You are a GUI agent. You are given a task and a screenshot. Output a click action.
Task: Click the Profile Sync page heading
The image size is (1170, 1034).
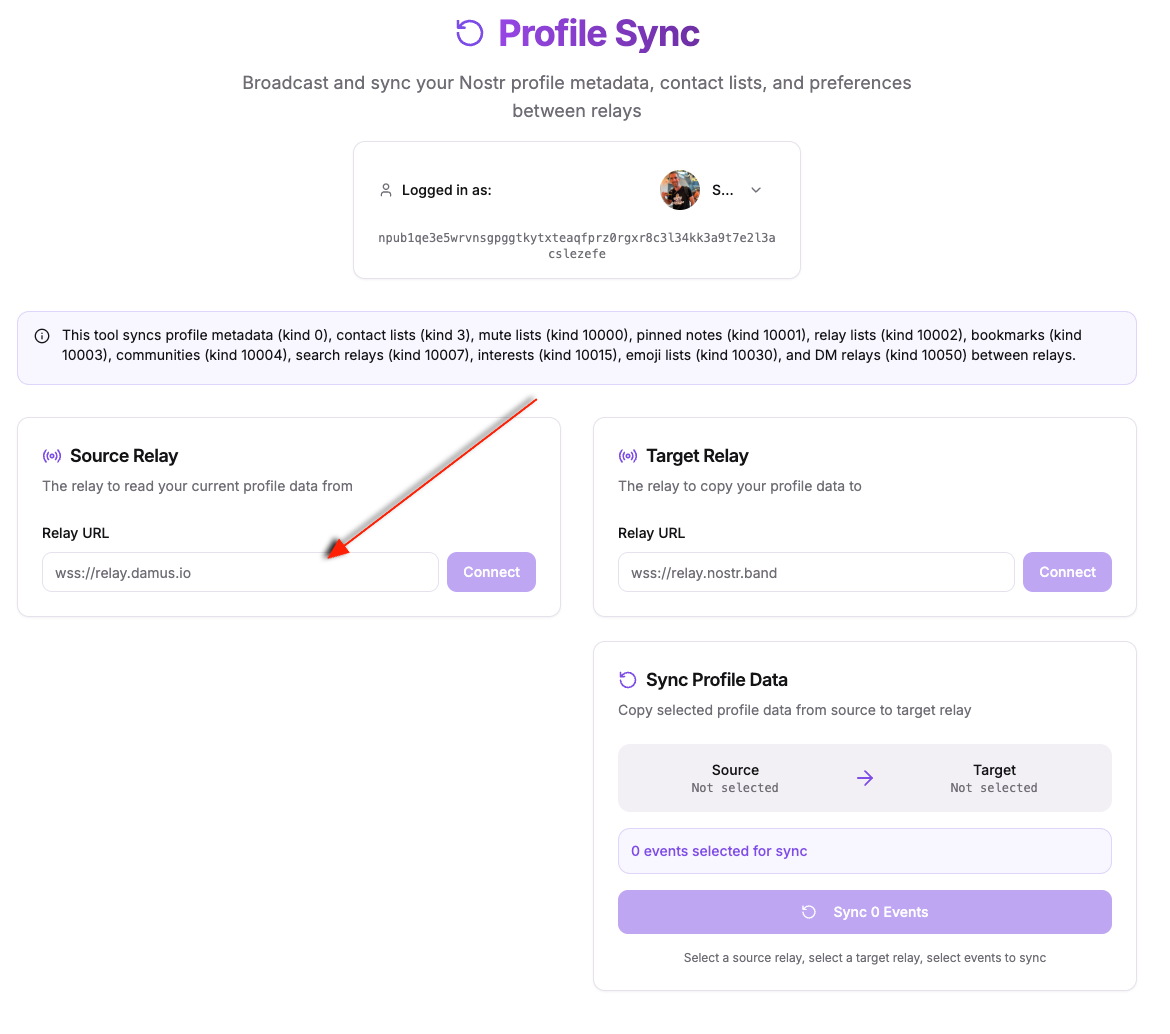pos(599,33)
